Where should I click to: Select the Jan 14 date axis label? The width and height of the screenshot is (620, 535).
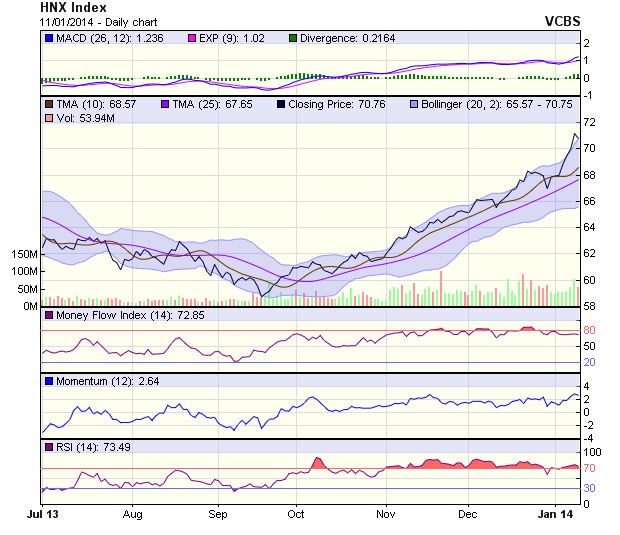click(558, 513)
